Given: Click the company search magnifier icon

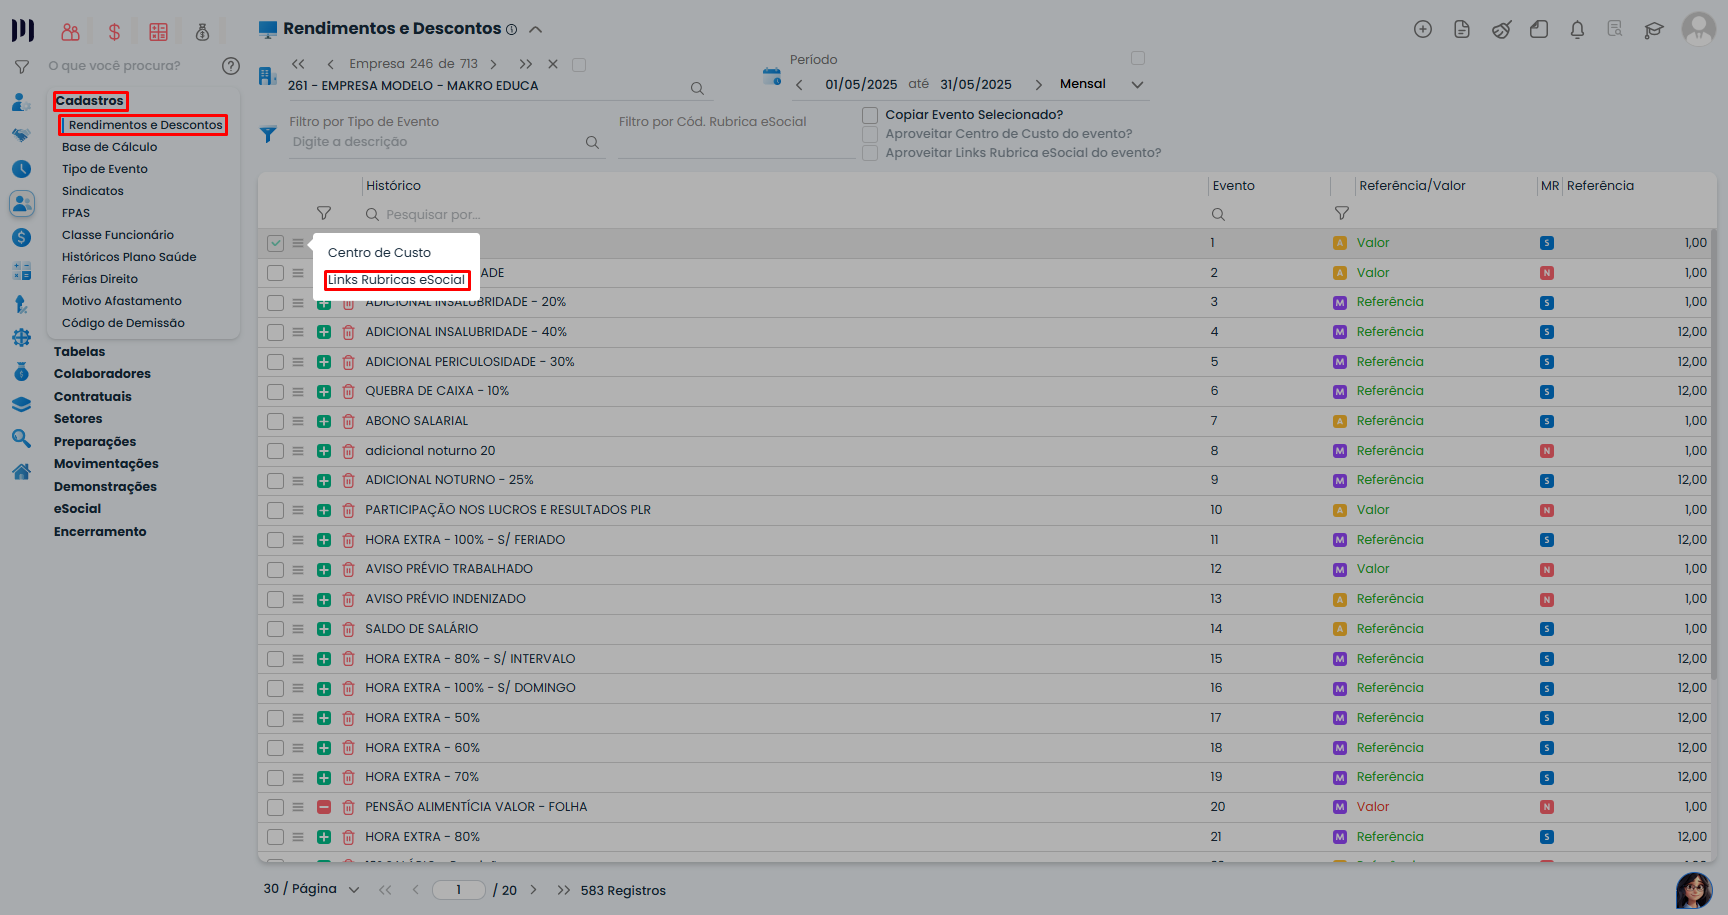Looking at the screenshot, I should (697, 88).
